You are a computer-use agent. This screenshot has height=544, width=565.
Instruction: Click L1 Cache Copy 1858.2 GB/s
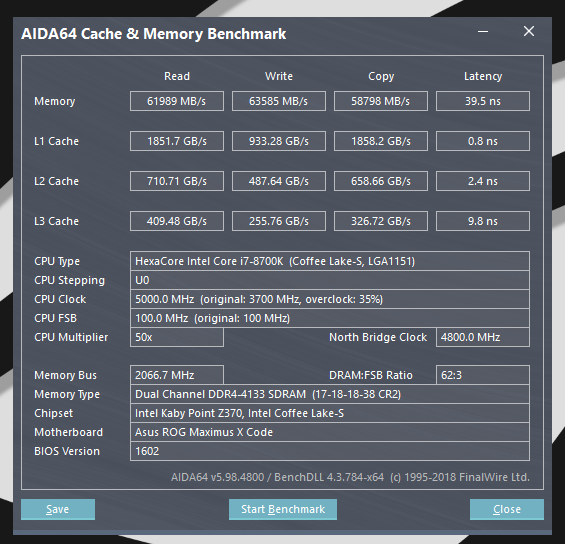coord(381,141)
